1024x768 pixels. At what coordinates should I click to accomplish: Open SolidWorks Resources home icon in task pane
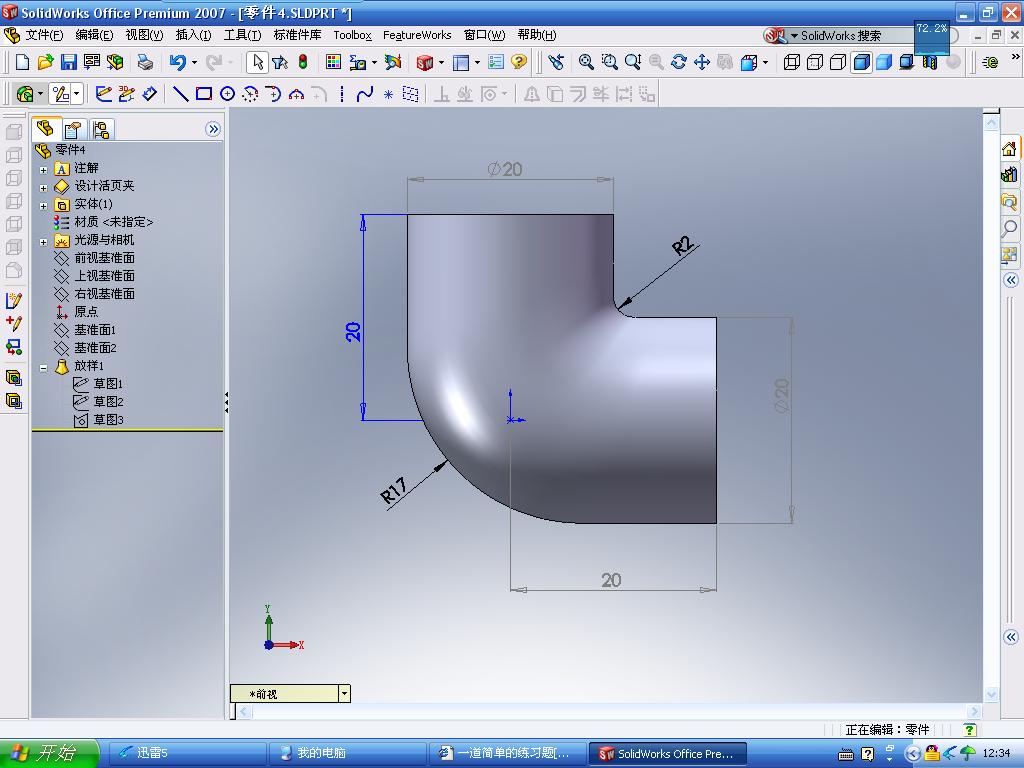[x=1009, y=149]
